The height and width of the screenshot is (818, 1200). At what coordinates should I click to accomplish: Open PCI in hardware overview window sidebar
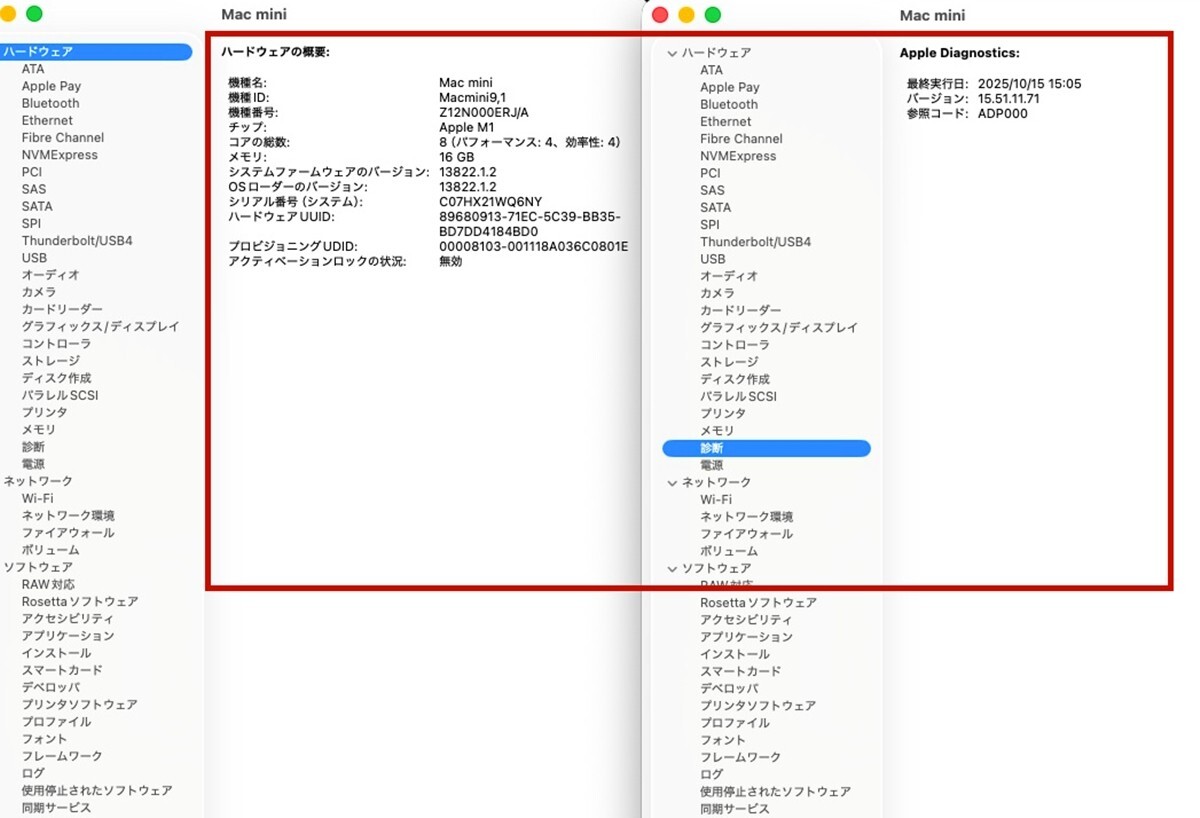pyautogui.click(x=32, y=172)
